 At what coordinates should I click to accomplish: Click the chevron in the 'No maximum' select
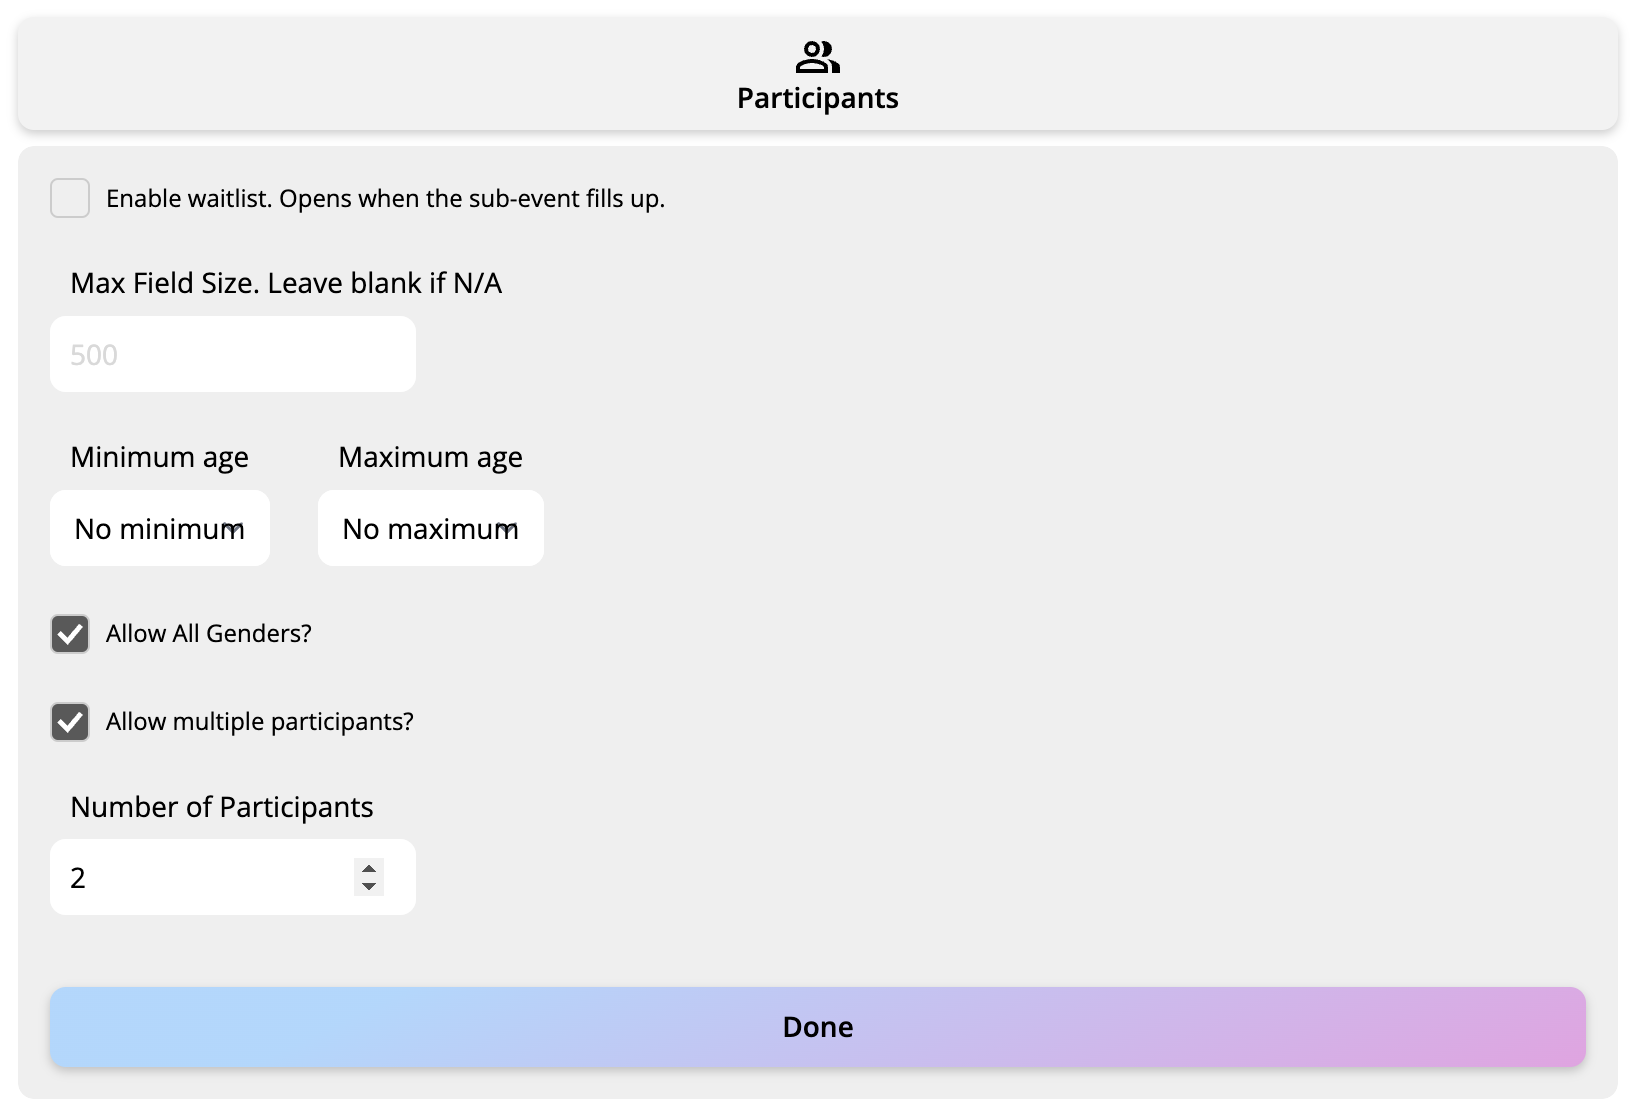(x=507, y=529)
